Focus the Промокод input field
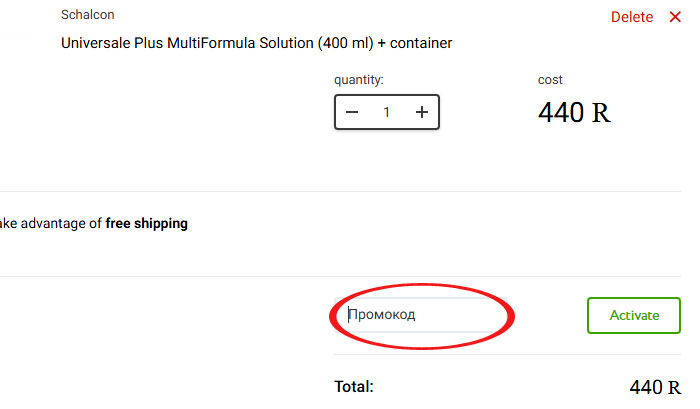Screen dimensions: 700x409 coord(421,315)
